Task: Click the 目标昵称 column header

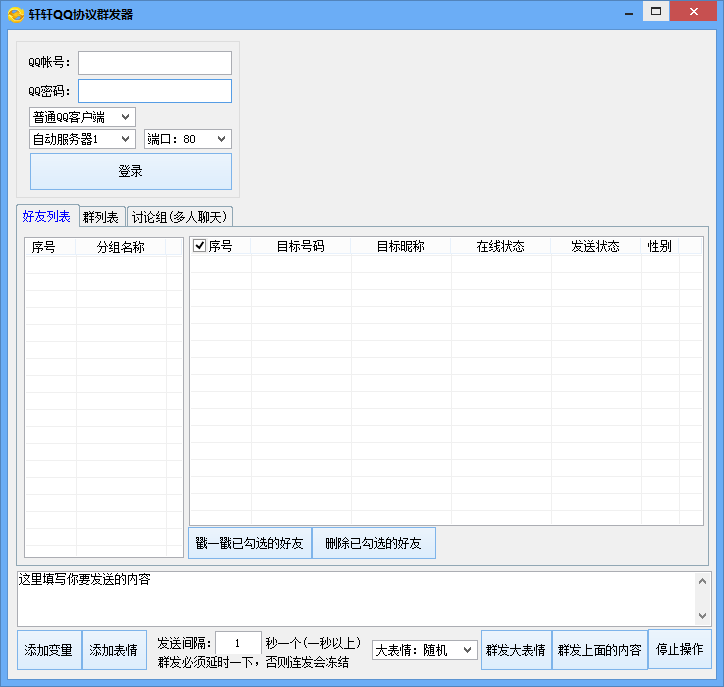Action: point(401,247)
